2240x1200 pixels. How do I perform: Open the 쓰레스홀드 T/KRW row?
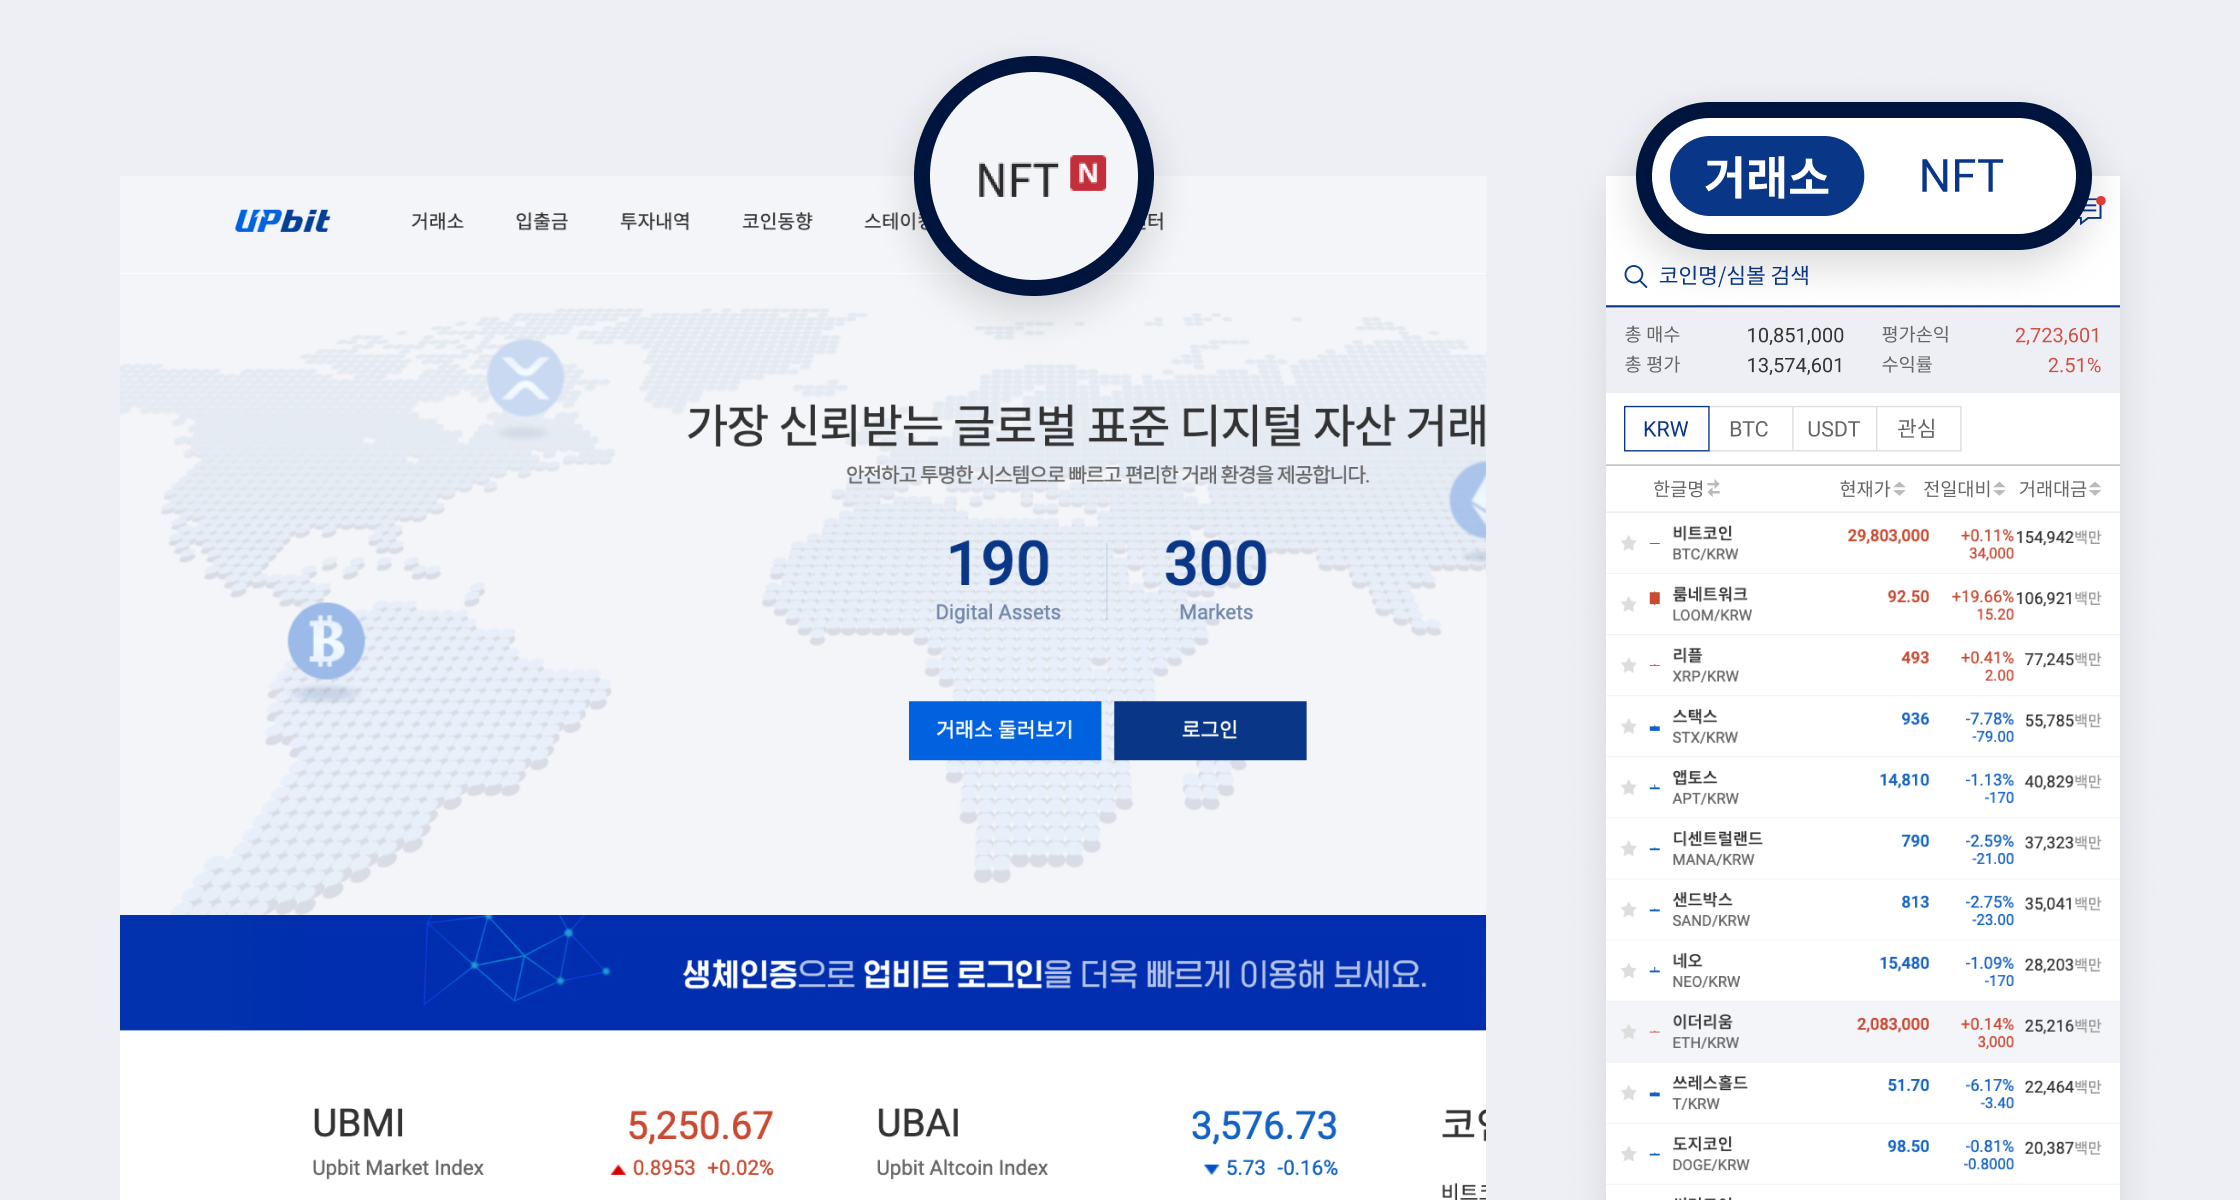point(1862,1092)
